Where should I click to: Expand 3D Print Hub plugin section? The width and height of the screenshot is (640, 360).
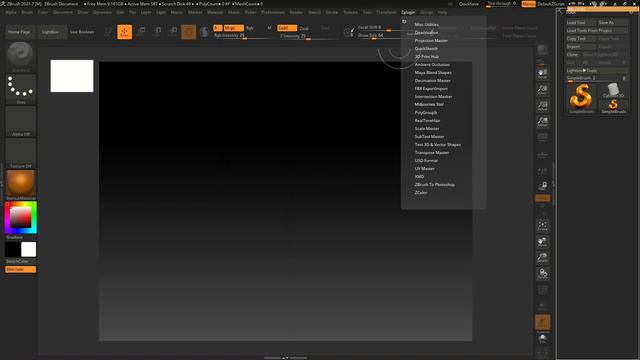[427, 56]
